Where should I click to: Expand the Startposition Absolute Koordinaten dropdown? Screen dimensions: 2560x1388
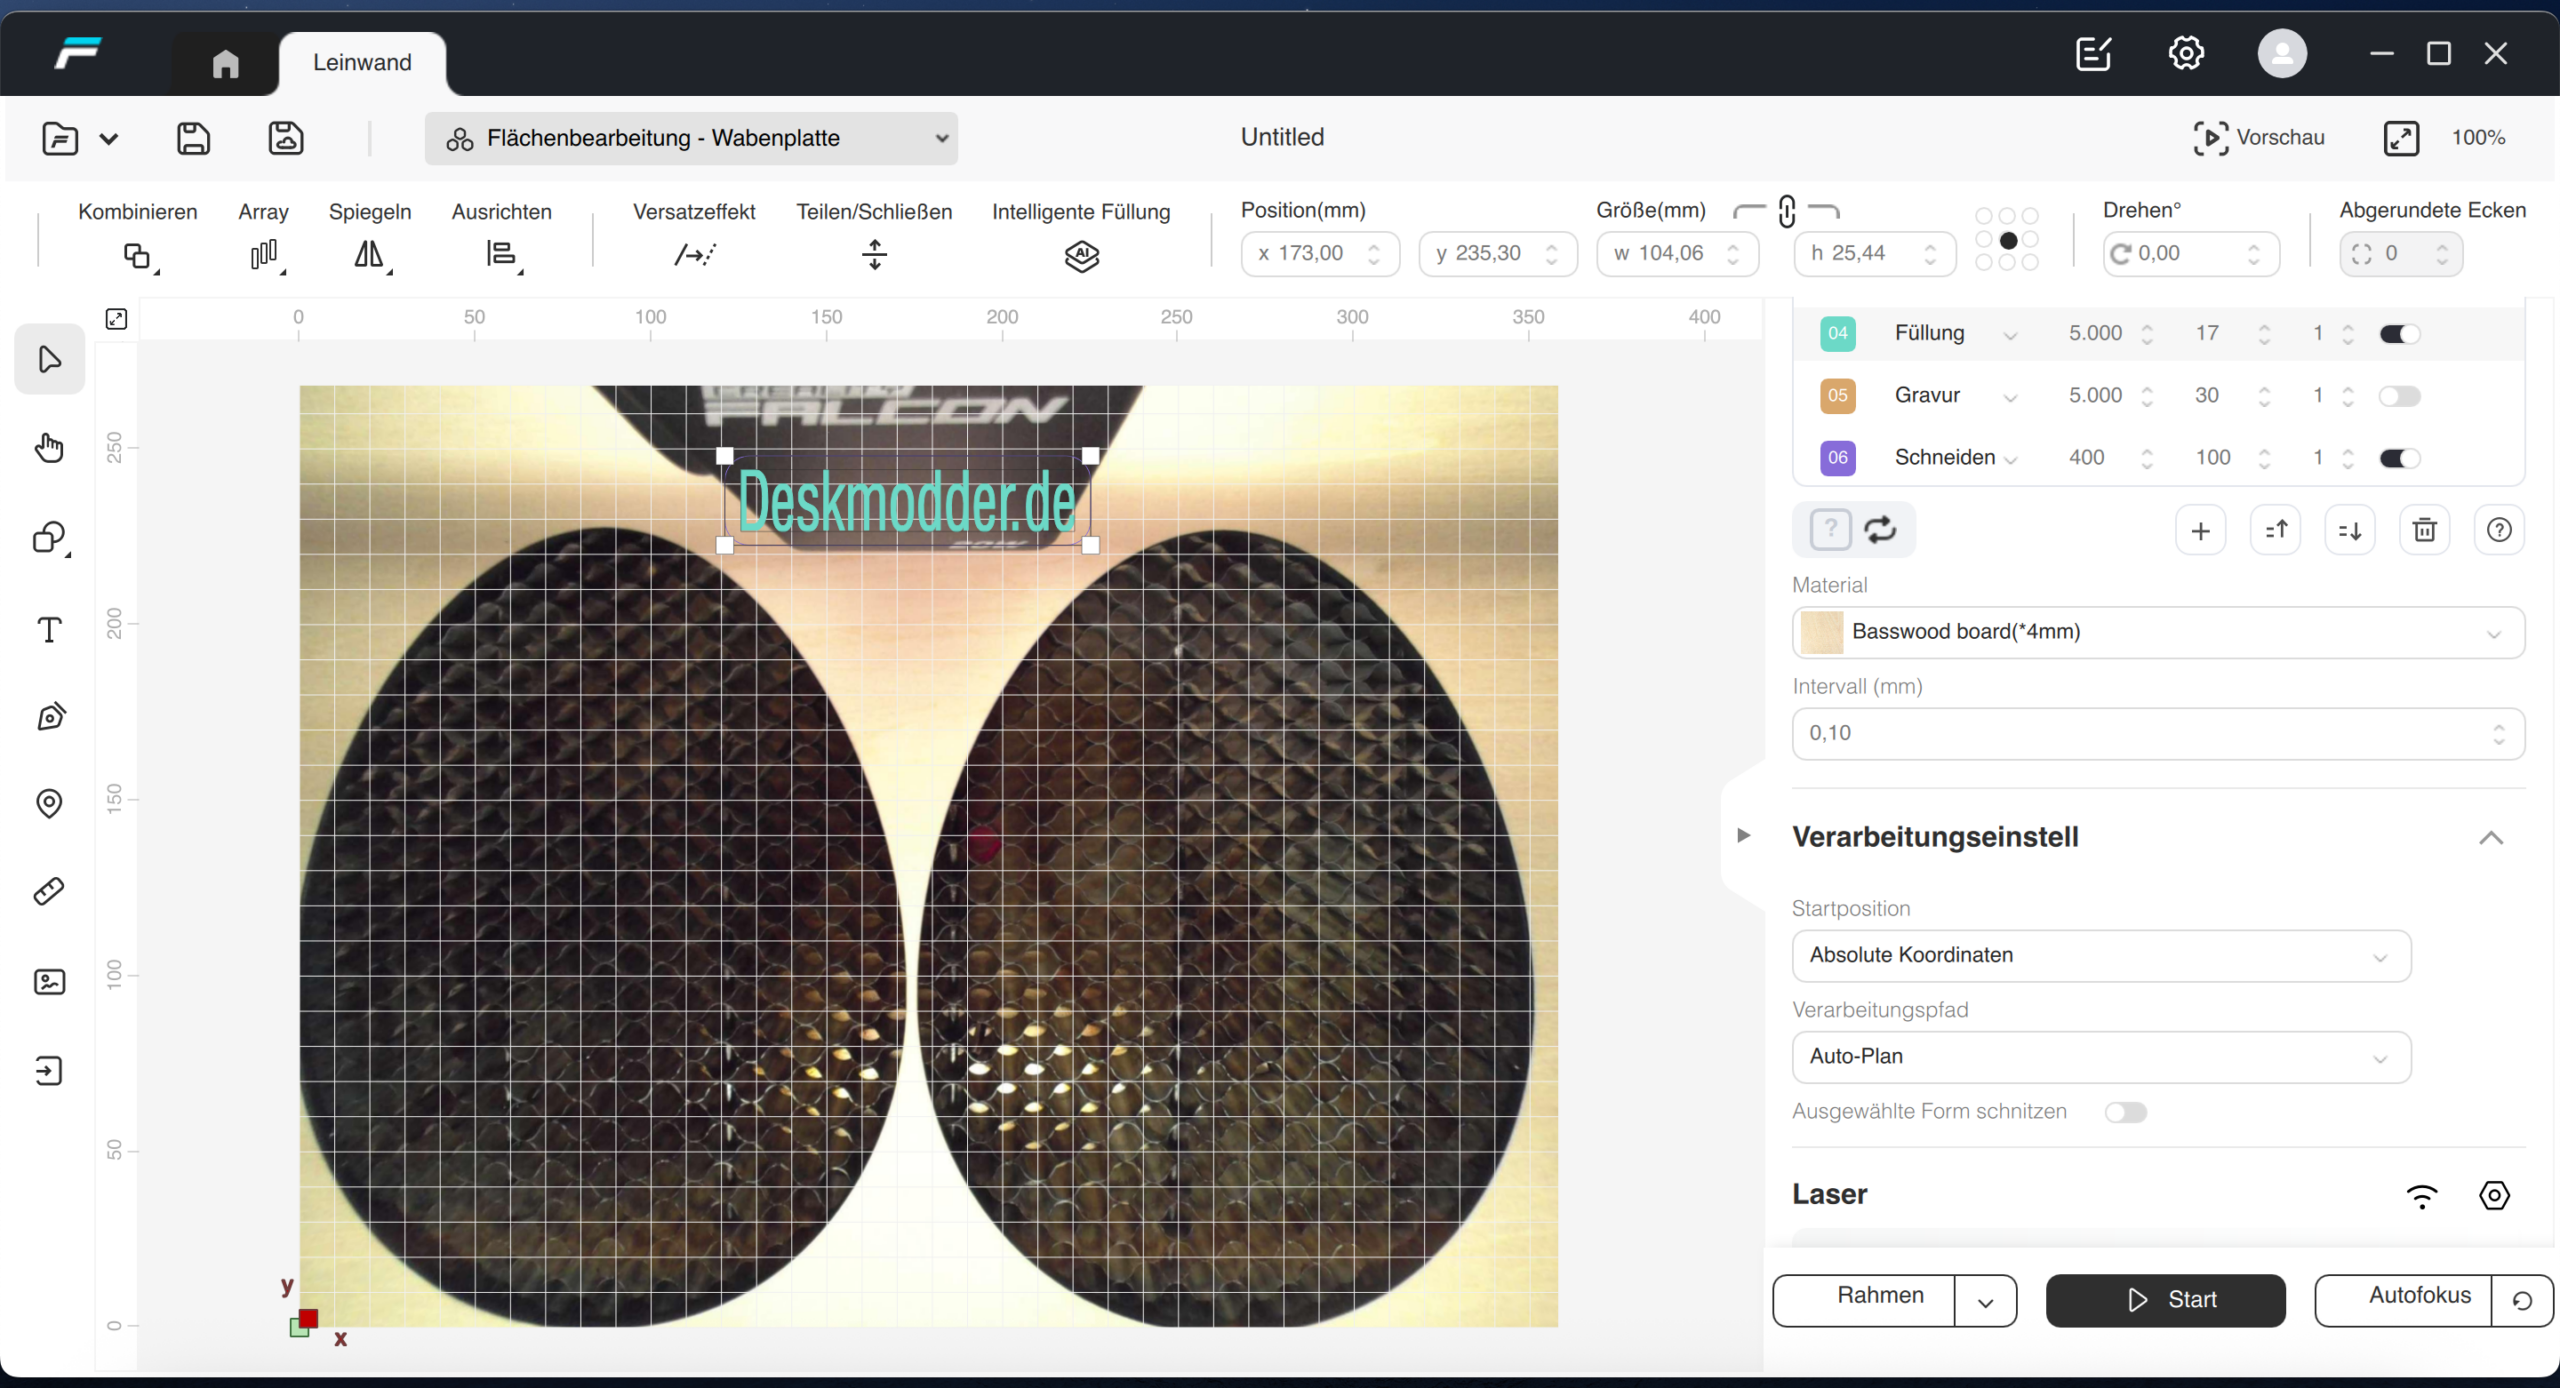click(2100, 956)
